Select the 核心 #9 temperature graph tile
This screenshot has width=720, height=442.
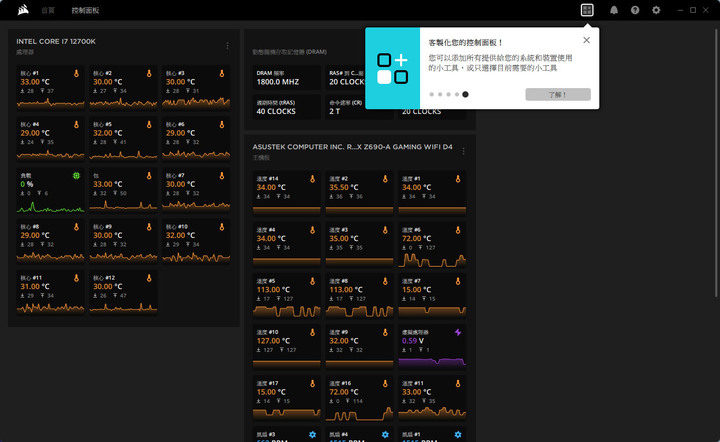tap(123, 241)
